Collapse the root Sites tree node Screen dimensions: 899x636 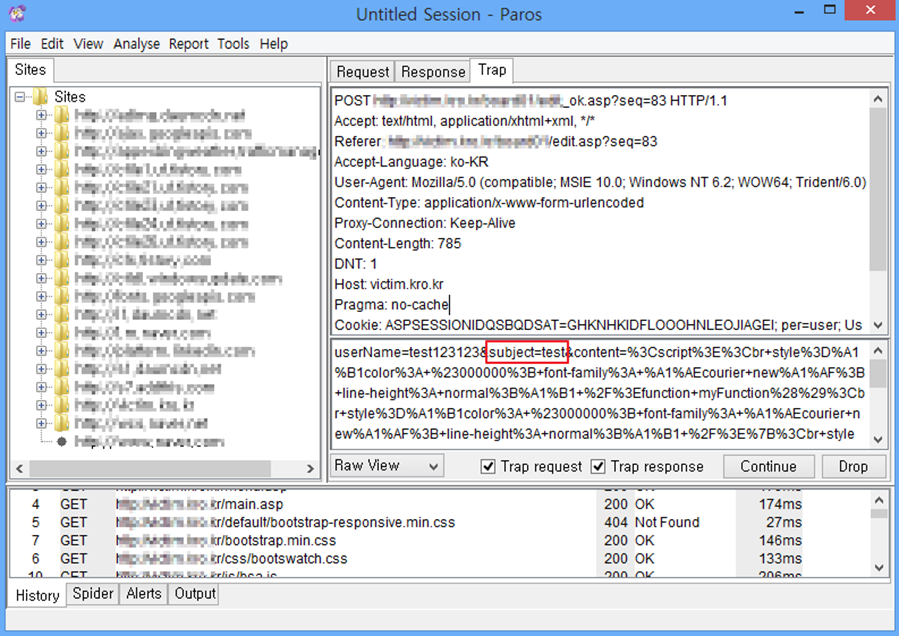[x=20, y=97]
